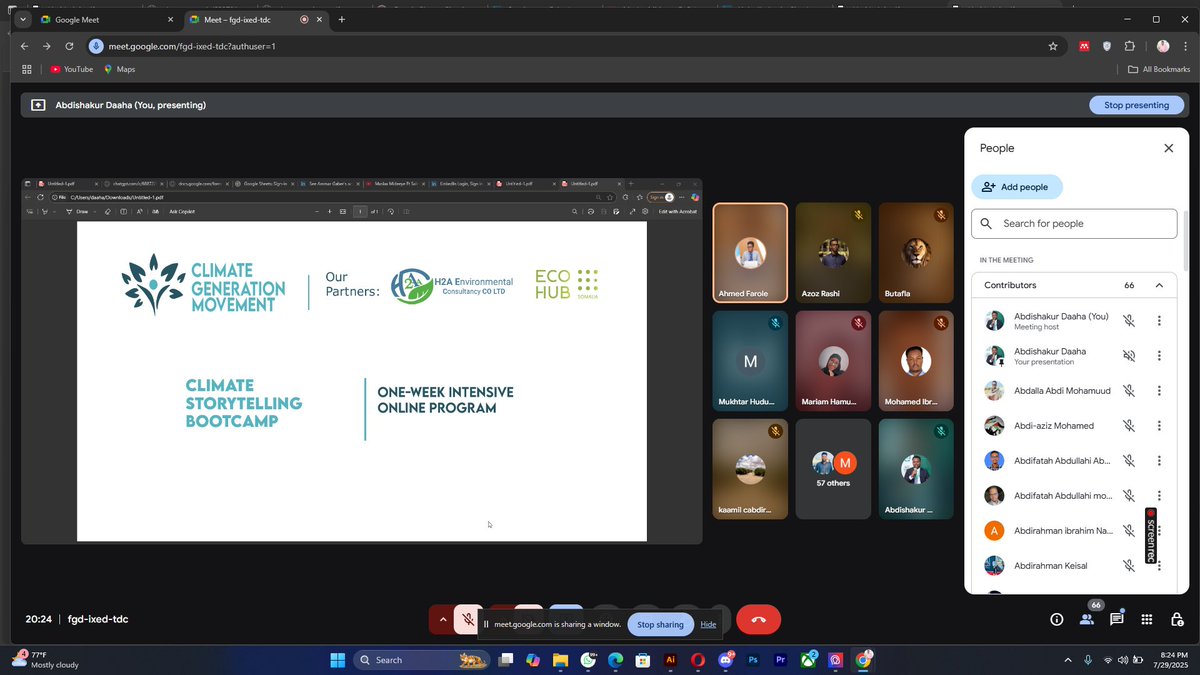Click the screenrec recording widget

[1151, 535]
